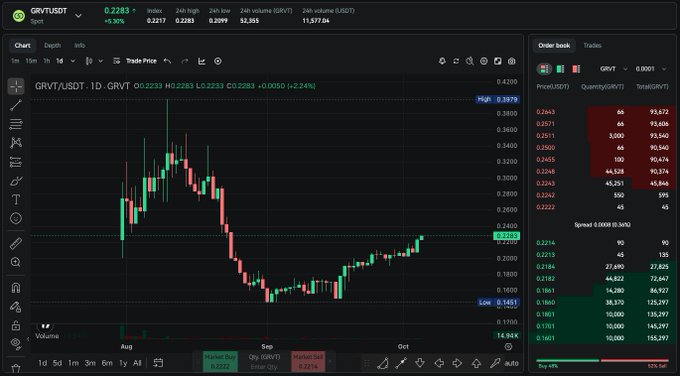Open the 0.0001 price grouping dropdown
The width and height of the screenshot is (680, 376).
pyautogui.click(x=651, y=69)
